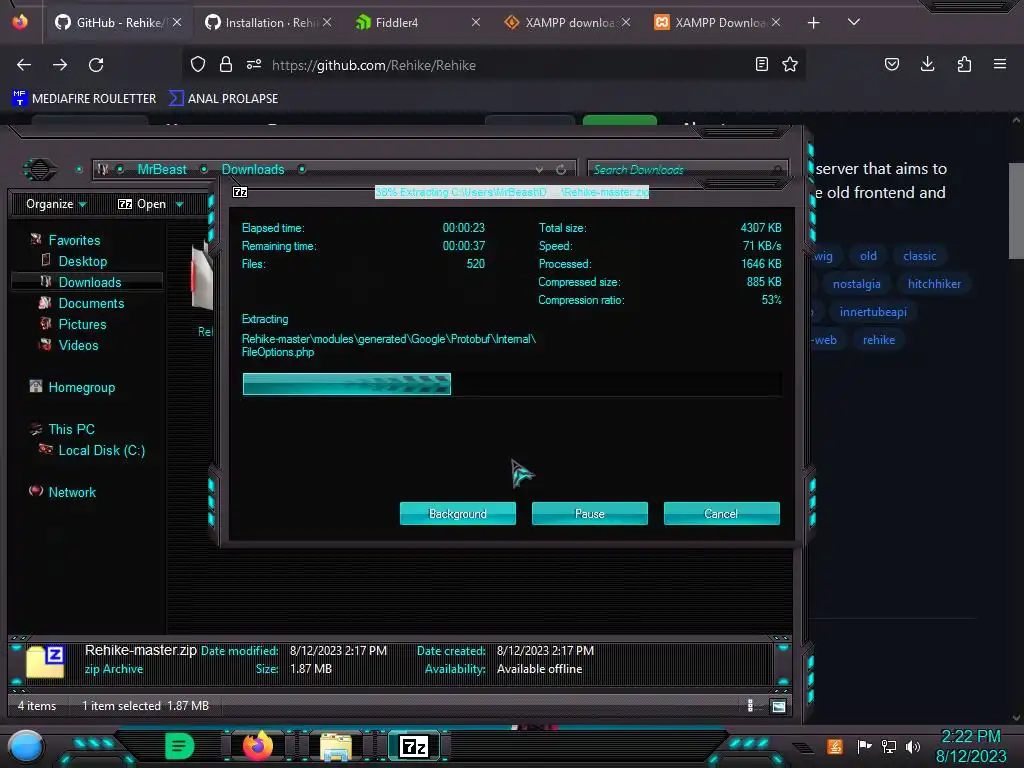The width and height of the screenshot is (1024, 768).
Task: Open MEDIAFIRE ROULETTER bookmark
Action: tap(84, 99)
